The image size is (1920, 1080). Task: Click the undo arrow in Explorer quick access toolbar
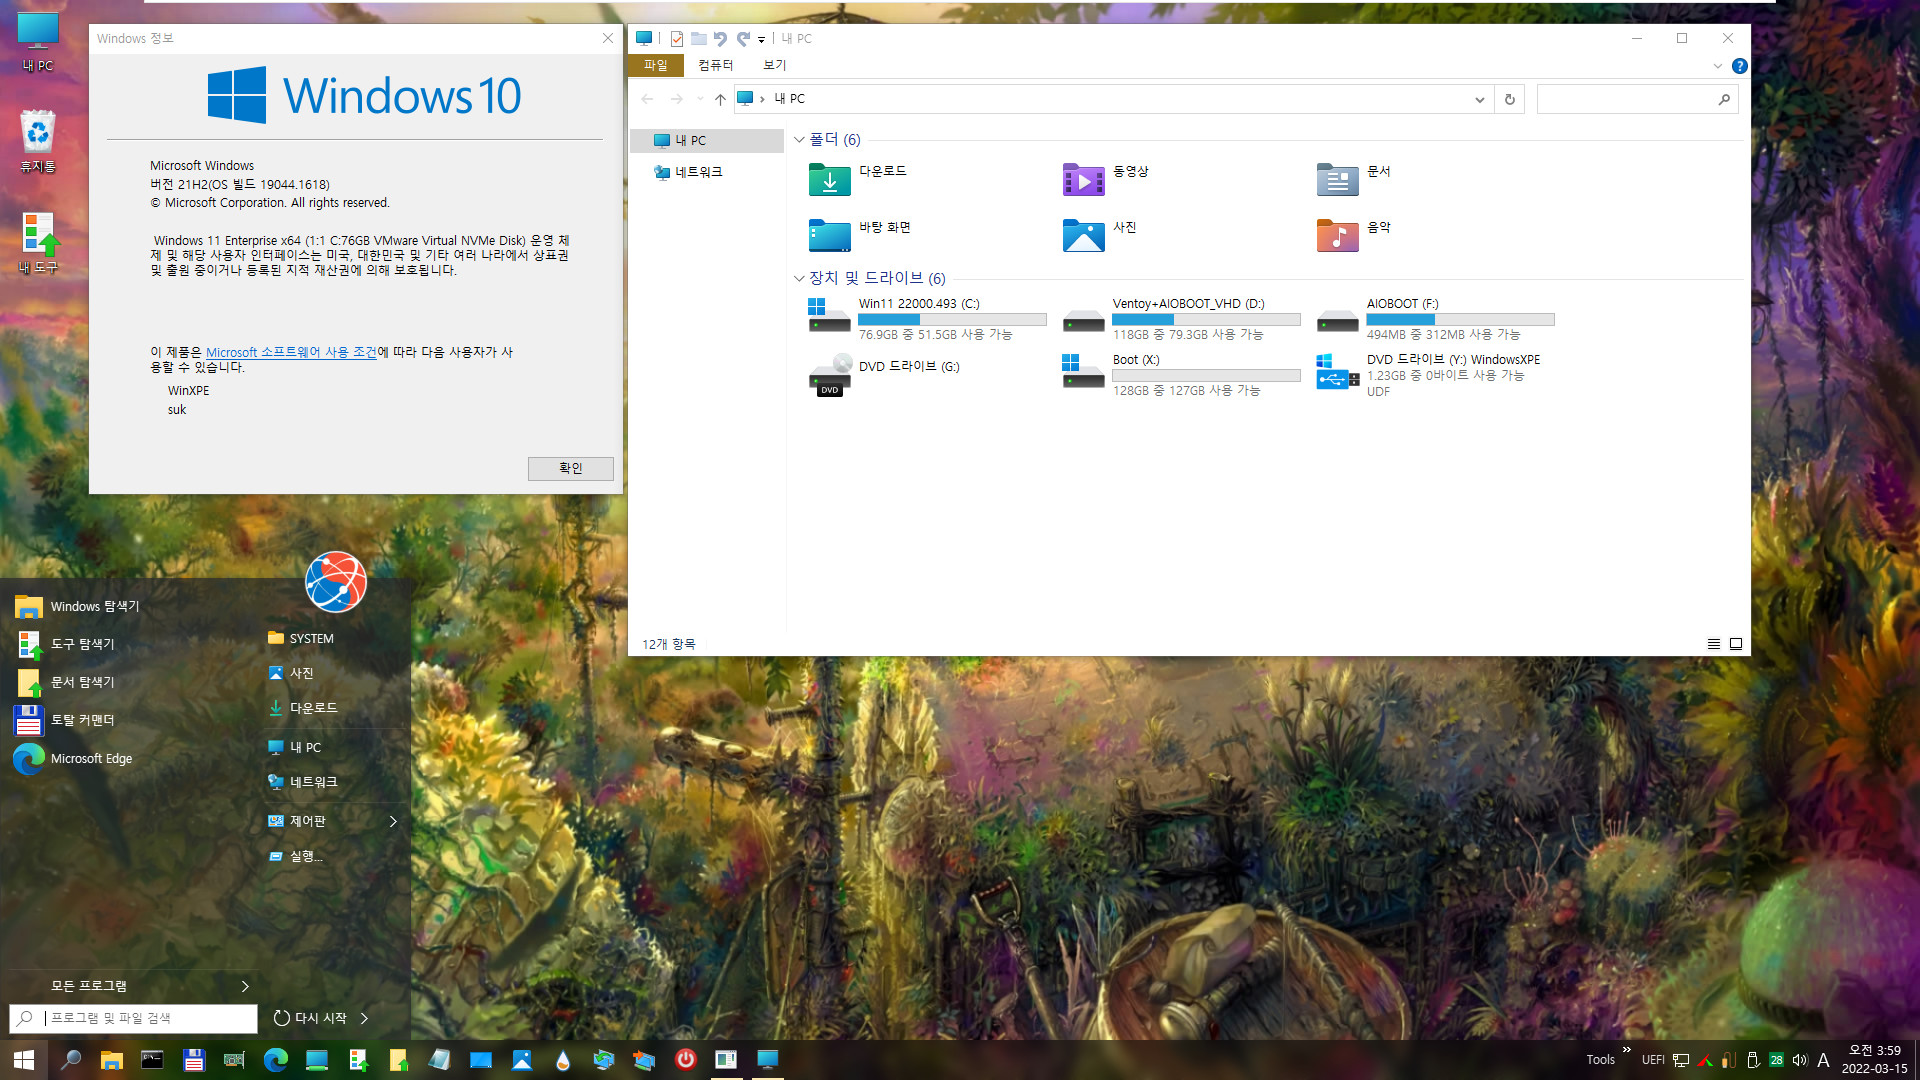pos(720,39)
